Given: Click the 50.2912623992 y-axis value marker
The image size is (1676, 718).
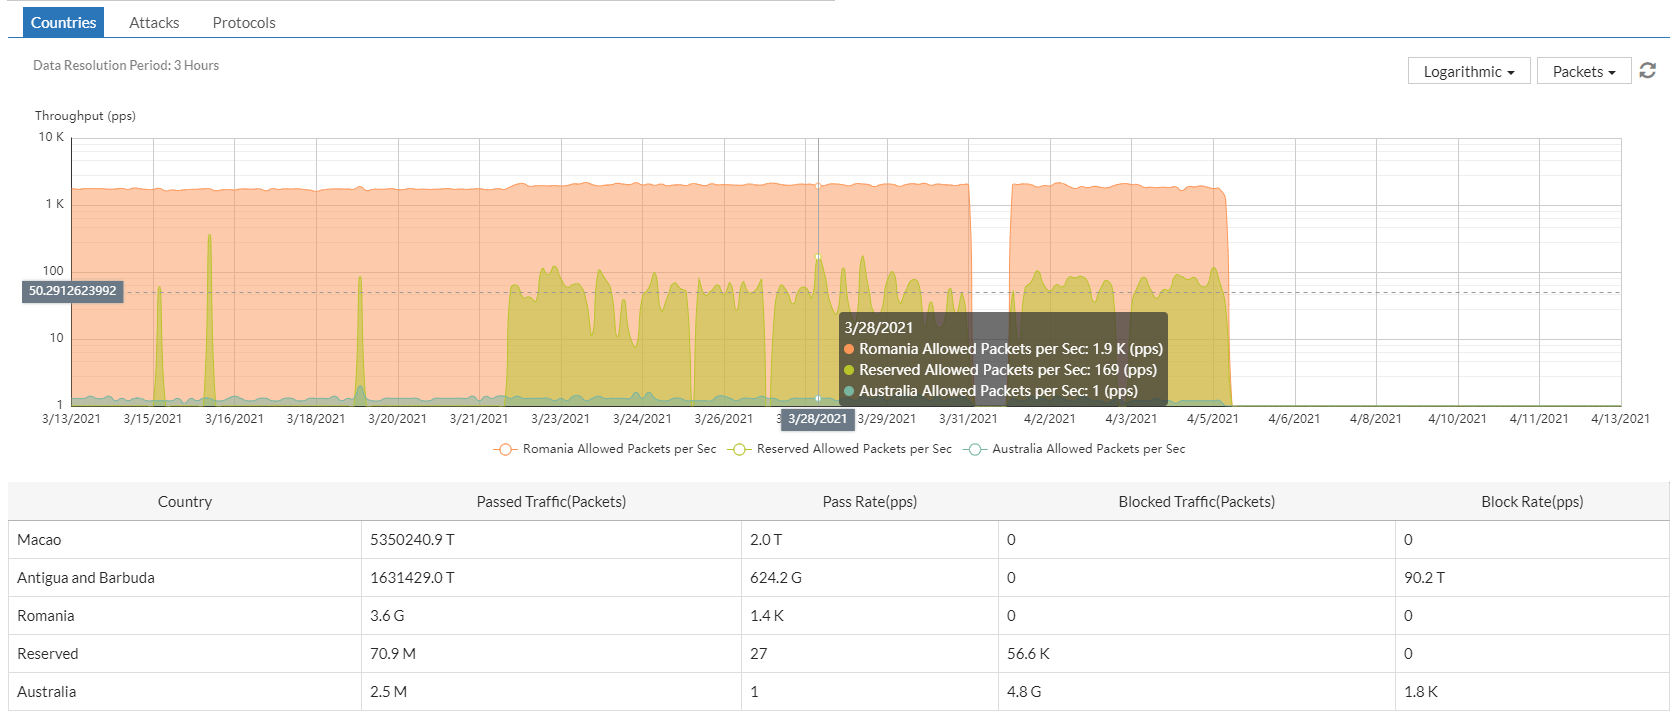Looking at the screenshot, I should [x=73, y=291].
